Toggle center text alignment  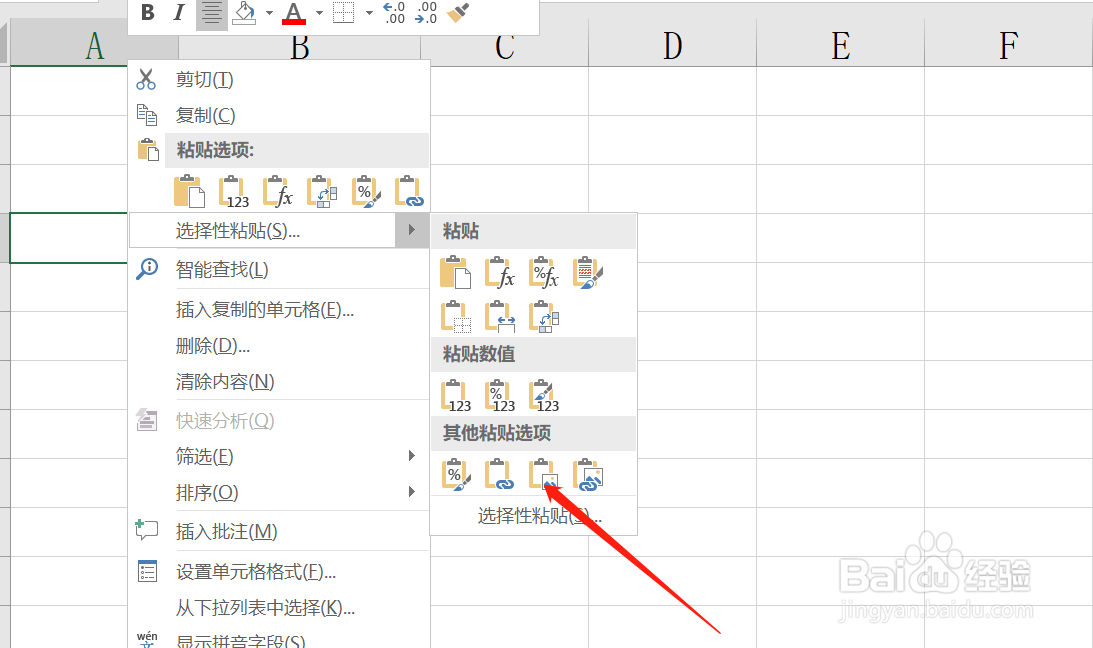pos(210,13)
